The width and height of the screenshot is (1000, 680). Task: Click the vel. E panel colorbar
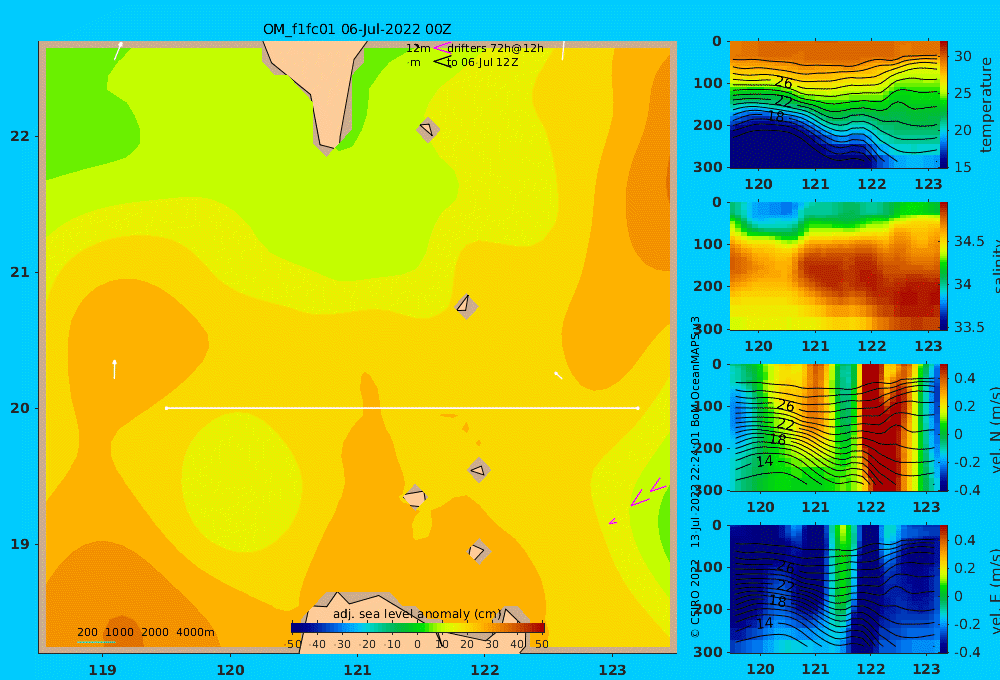(x=943, y=589)
